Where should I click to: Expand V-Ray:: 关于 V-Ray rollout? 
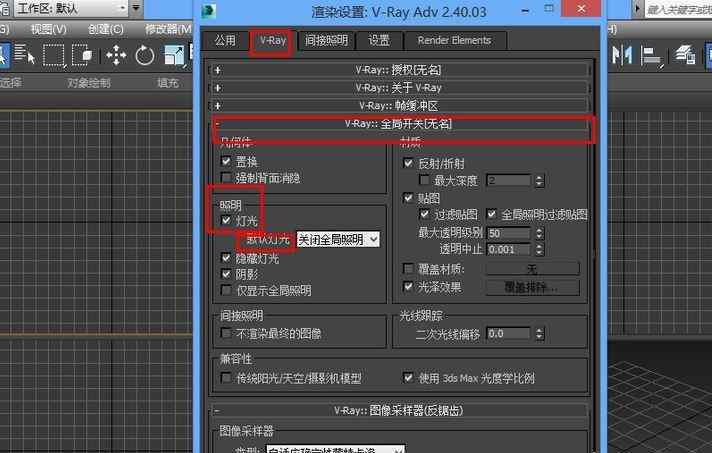point(400,88)
